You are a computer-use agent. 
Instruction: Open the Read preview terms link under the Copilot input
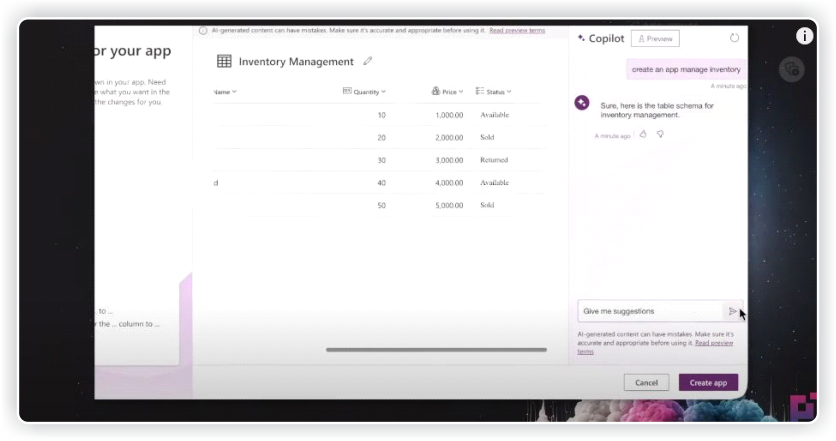714,343
